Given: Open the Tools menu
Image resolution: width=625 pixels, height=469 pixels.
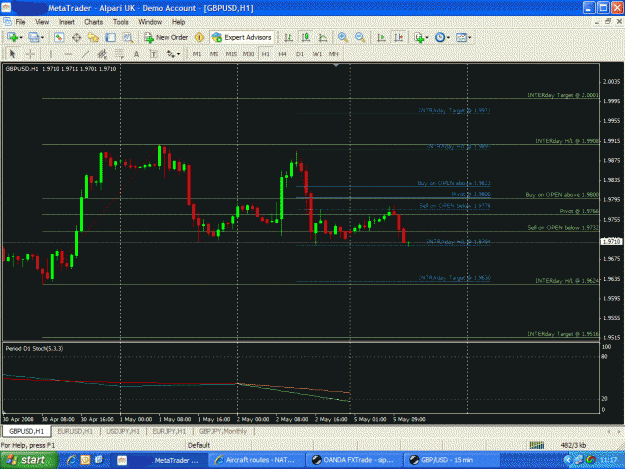Looking at the screenshot, I should pyautogui.click(x=120, y=22).
